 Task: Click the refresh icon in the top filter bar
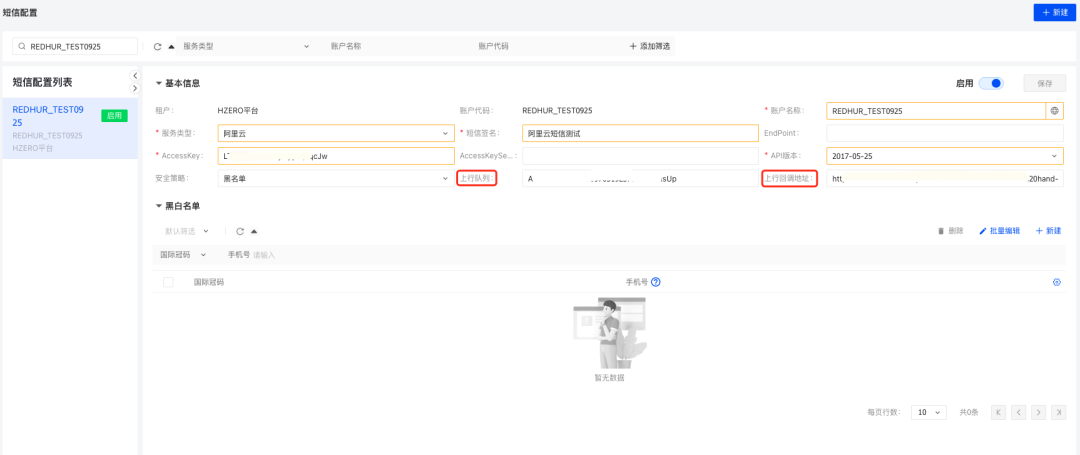[x=158, y=46]
